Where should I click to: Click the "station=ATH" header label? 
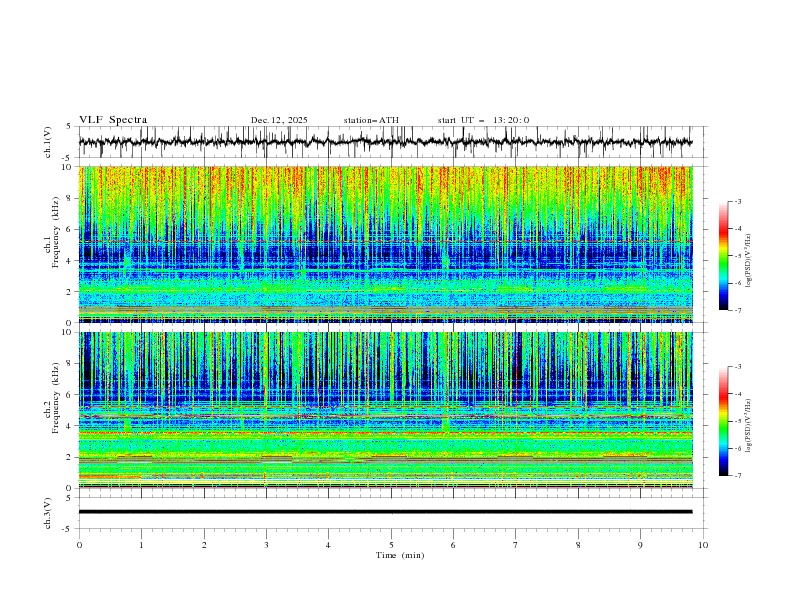click(x=371, y=120)
